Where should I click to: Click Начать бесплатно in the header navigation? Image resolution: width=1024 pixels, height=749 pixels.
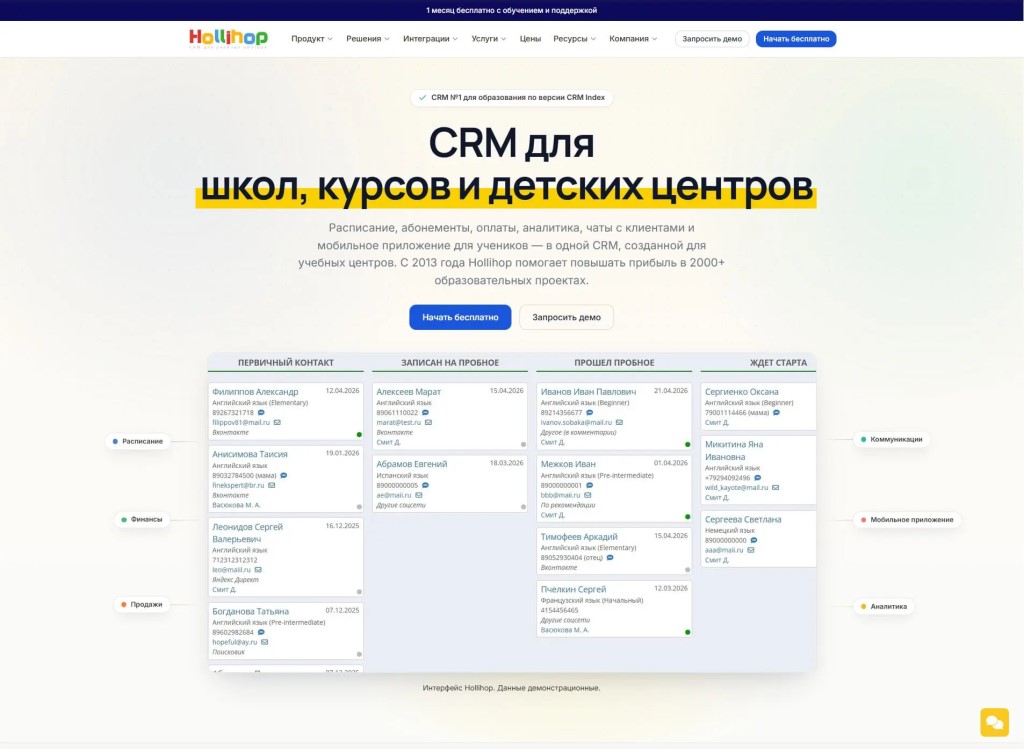(x=796, y=39)
